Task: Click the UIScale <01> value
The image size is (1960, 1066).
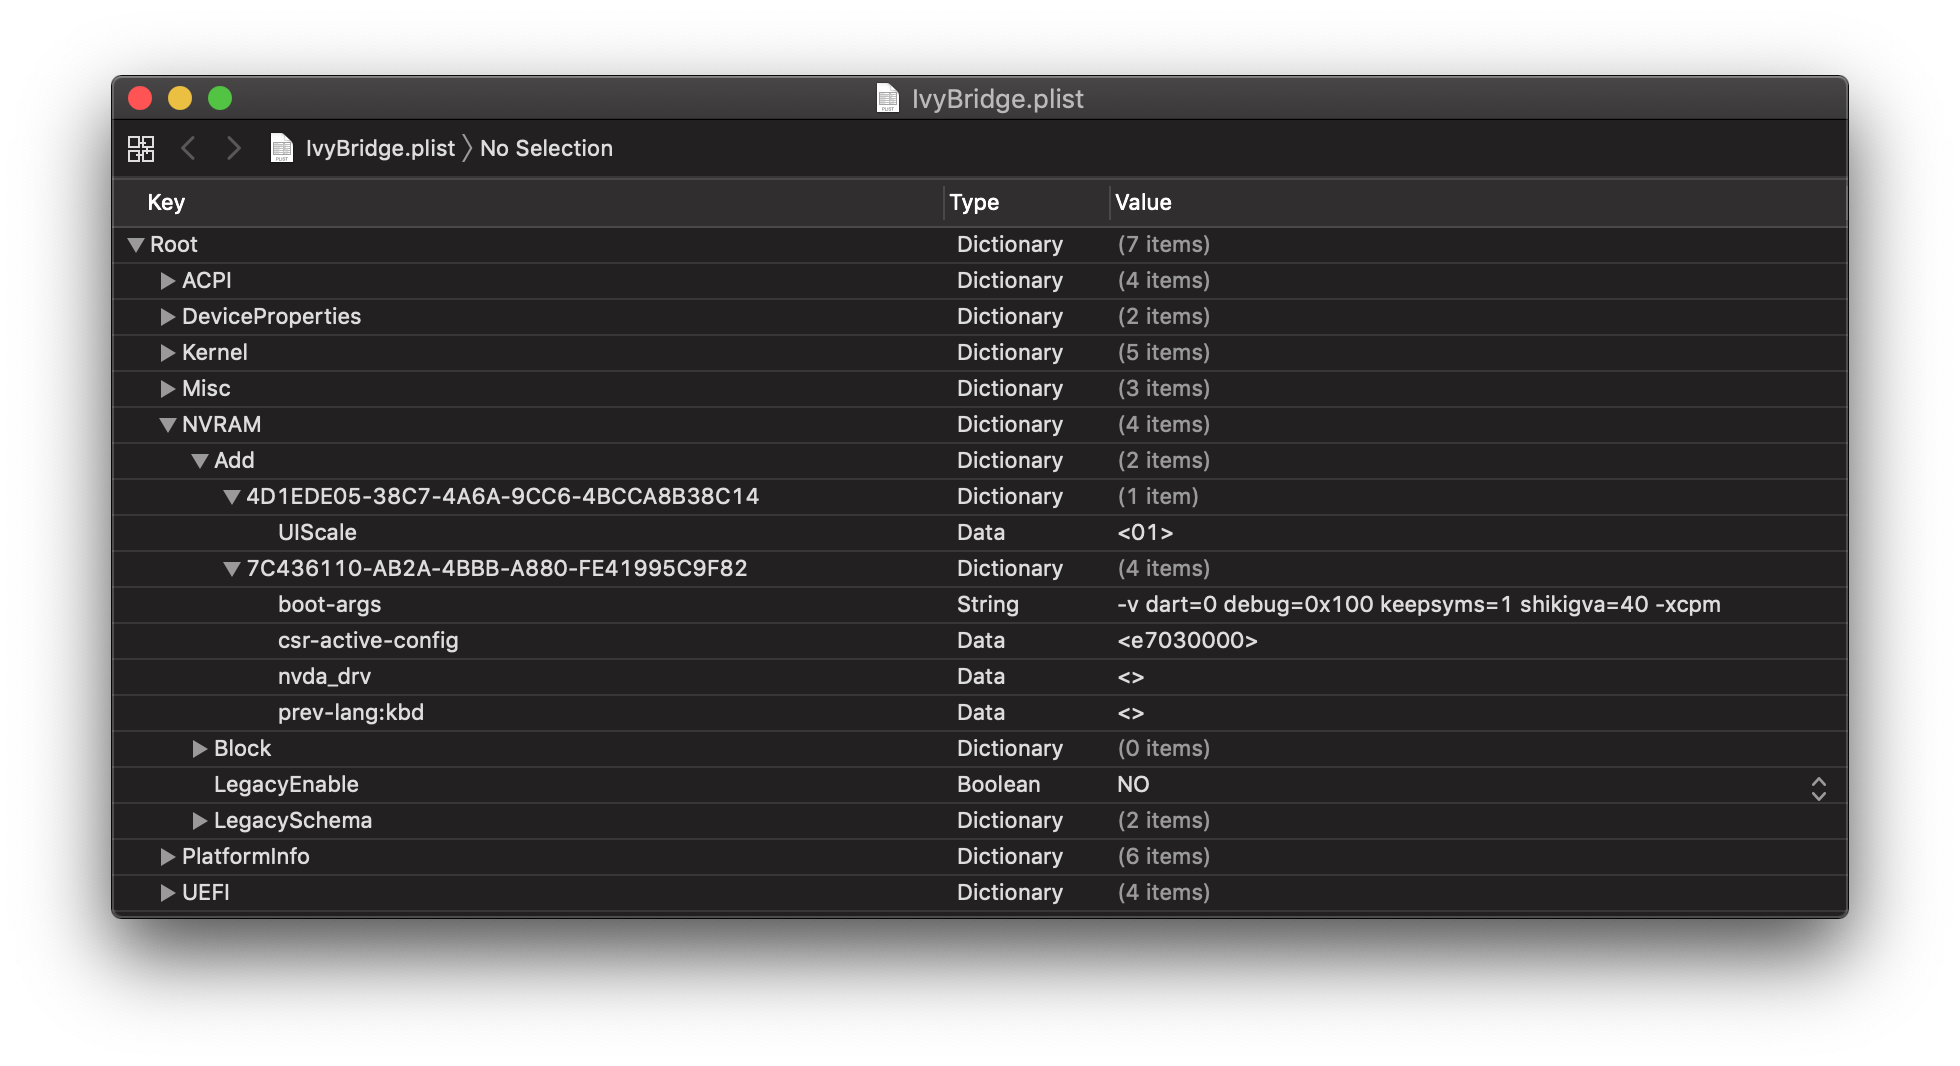Action: [1145, 533]
